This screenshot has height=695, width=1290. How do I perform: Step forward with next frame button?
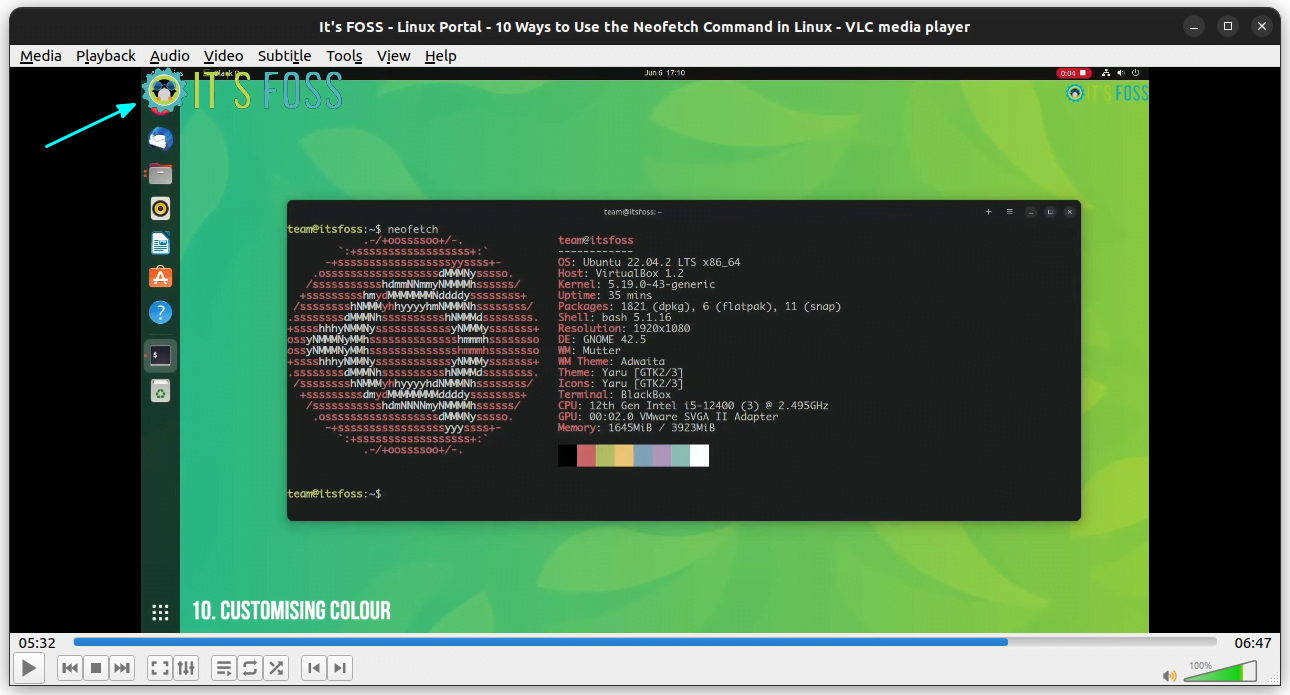(x=340, y=668)
